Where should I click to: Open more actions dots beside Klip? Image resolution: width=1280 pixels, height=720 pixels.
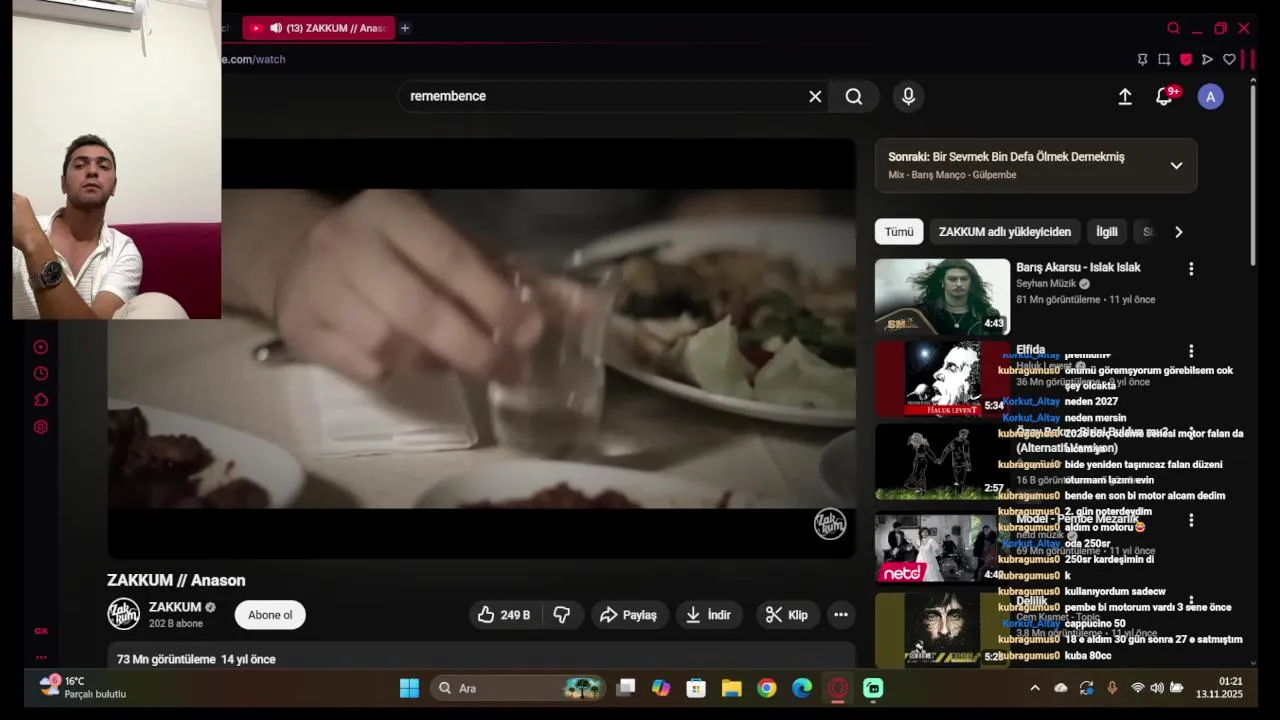point(841,615)
